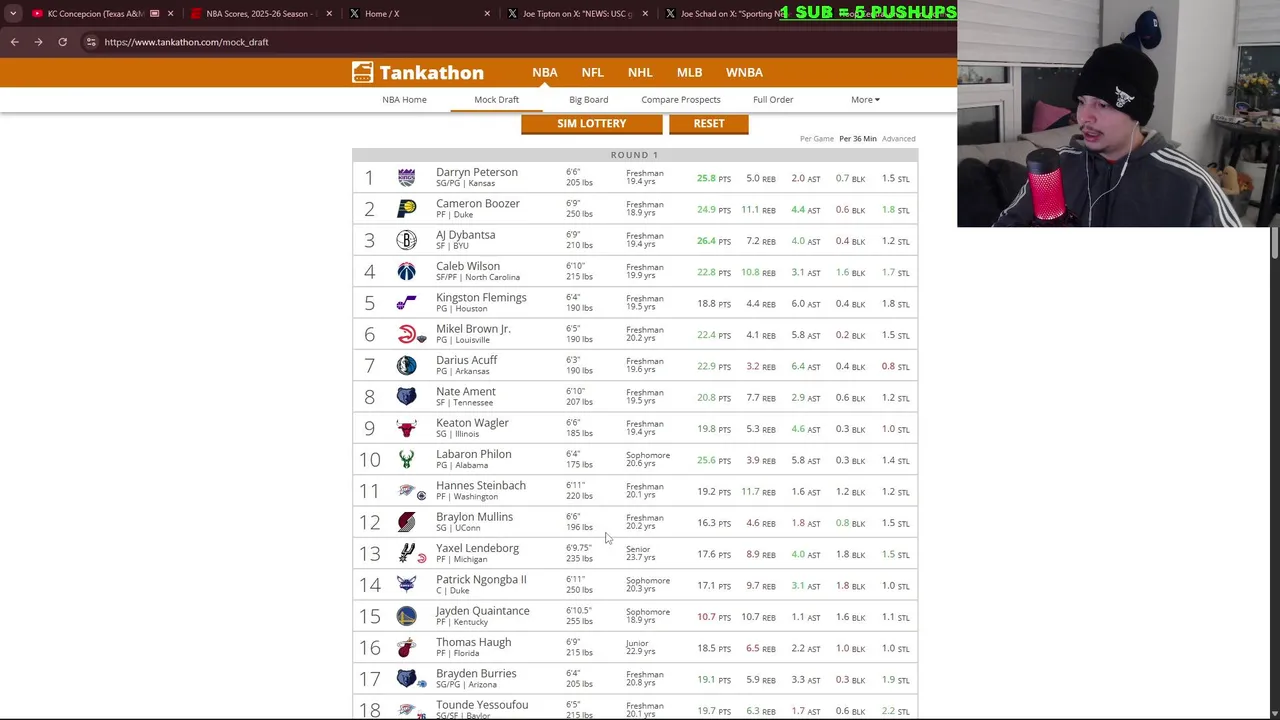This screenshot has width=1280, height=720.
Task: Open Darryn Peterson prospect page
Action: click(476, 172)
